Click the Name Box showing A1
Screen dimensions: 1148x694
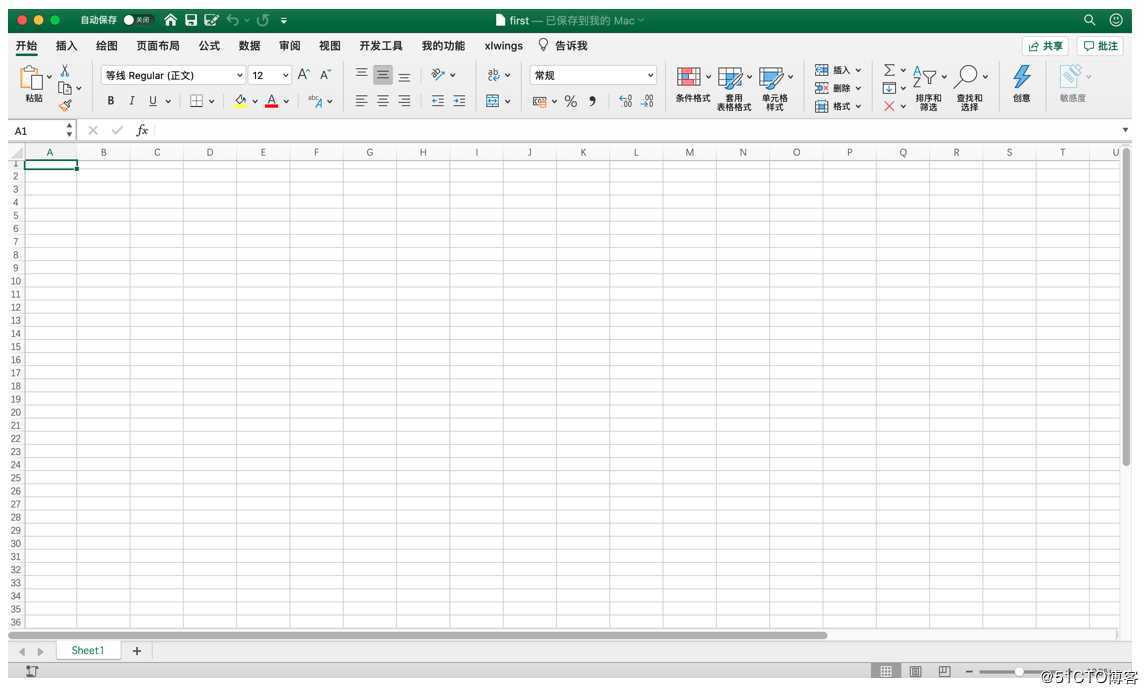tap(38, 131)
